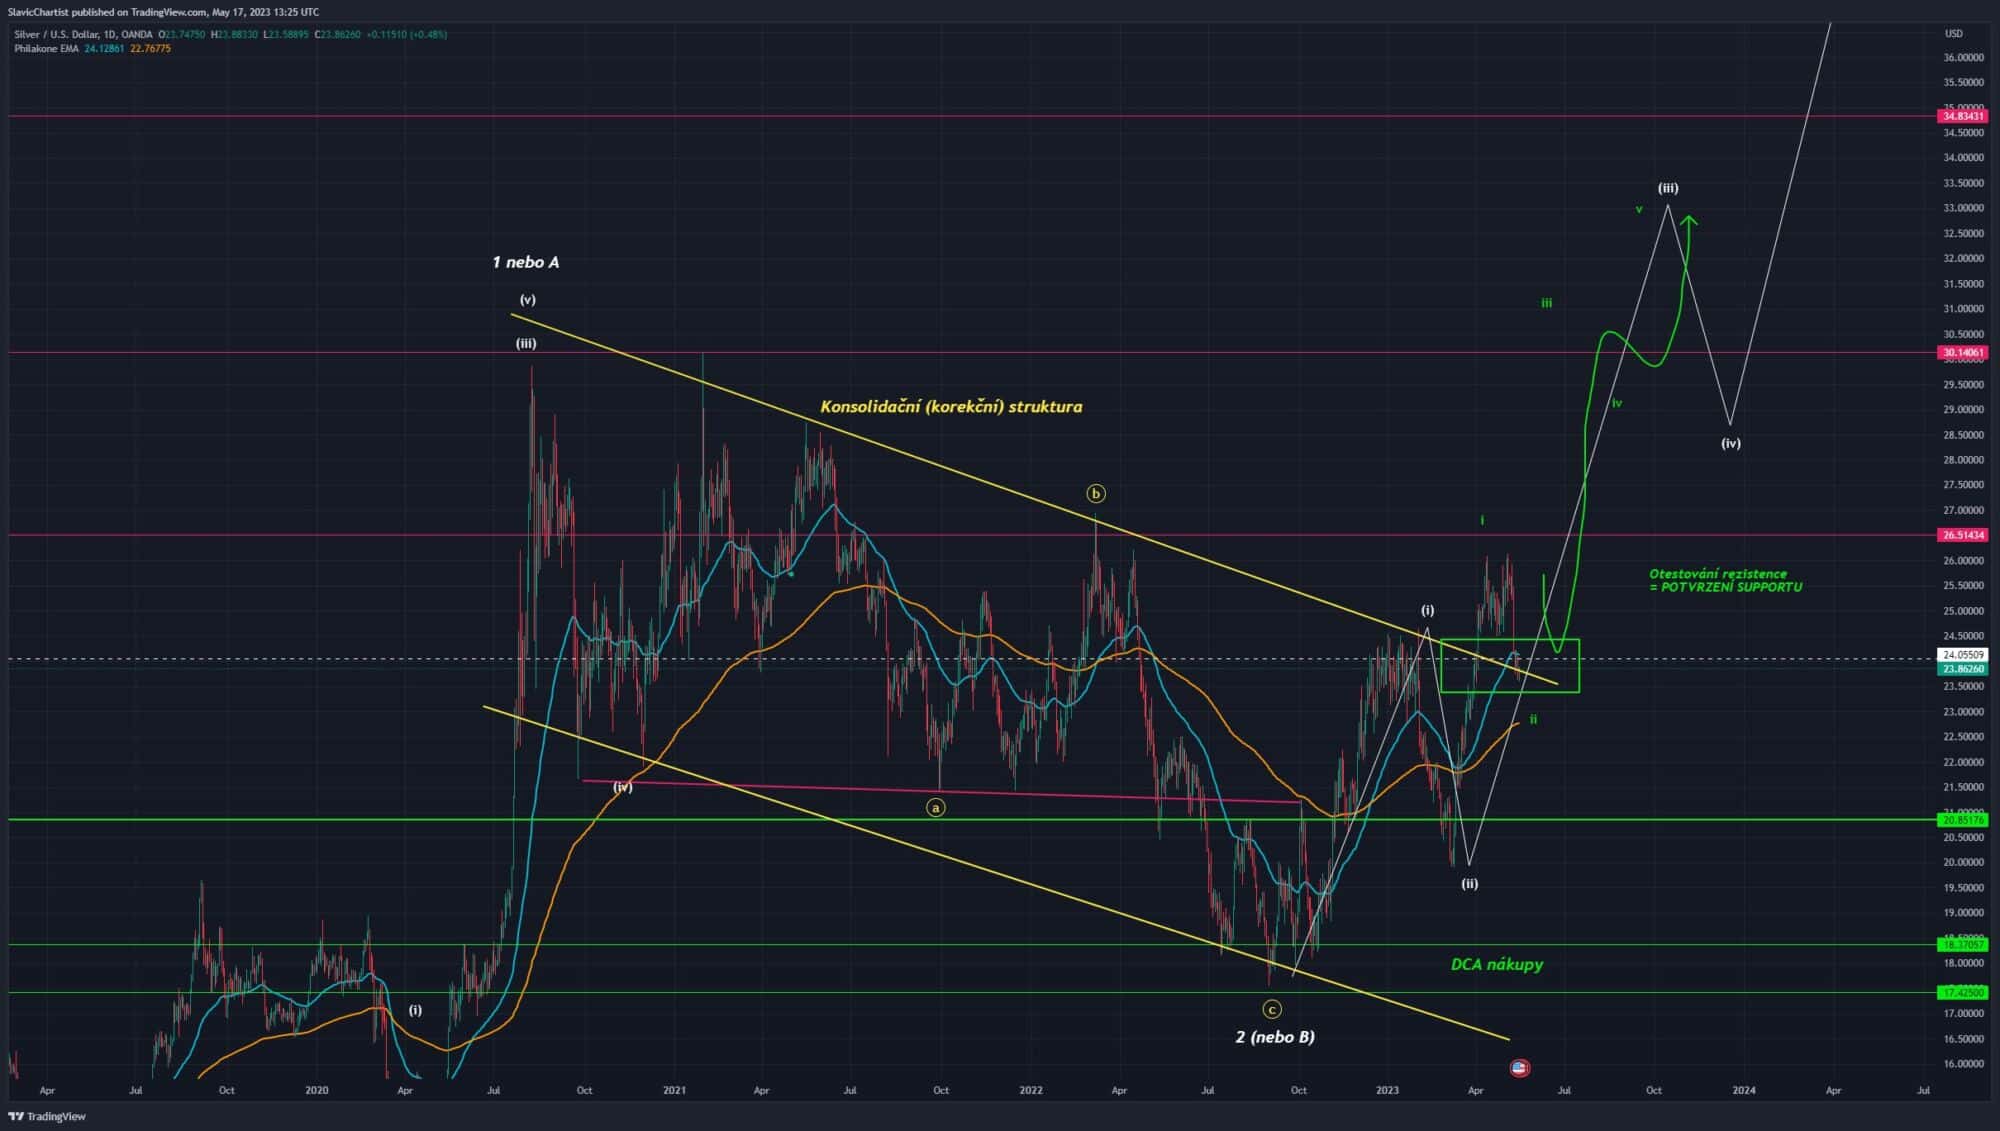This screenshot has width=2000, height=1131.
Task: Click the USD currency label on price axis
Action: (1953, 33)
